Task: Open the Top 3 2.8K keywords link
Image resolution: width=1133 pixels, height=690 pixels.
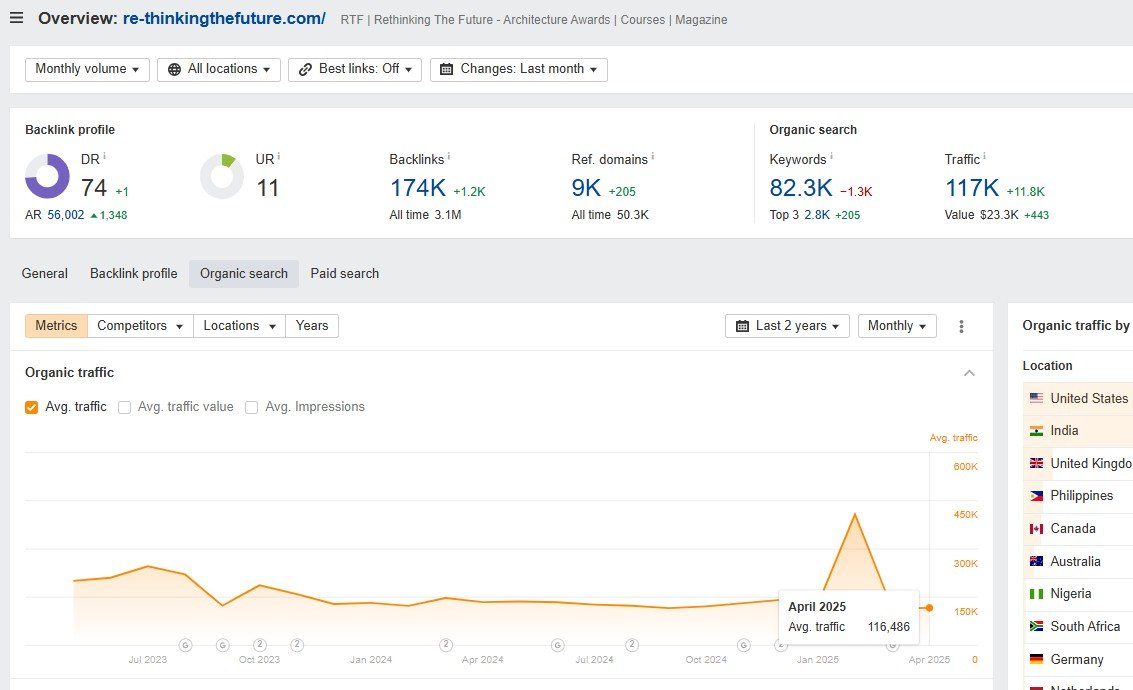Action: [817, 215]
